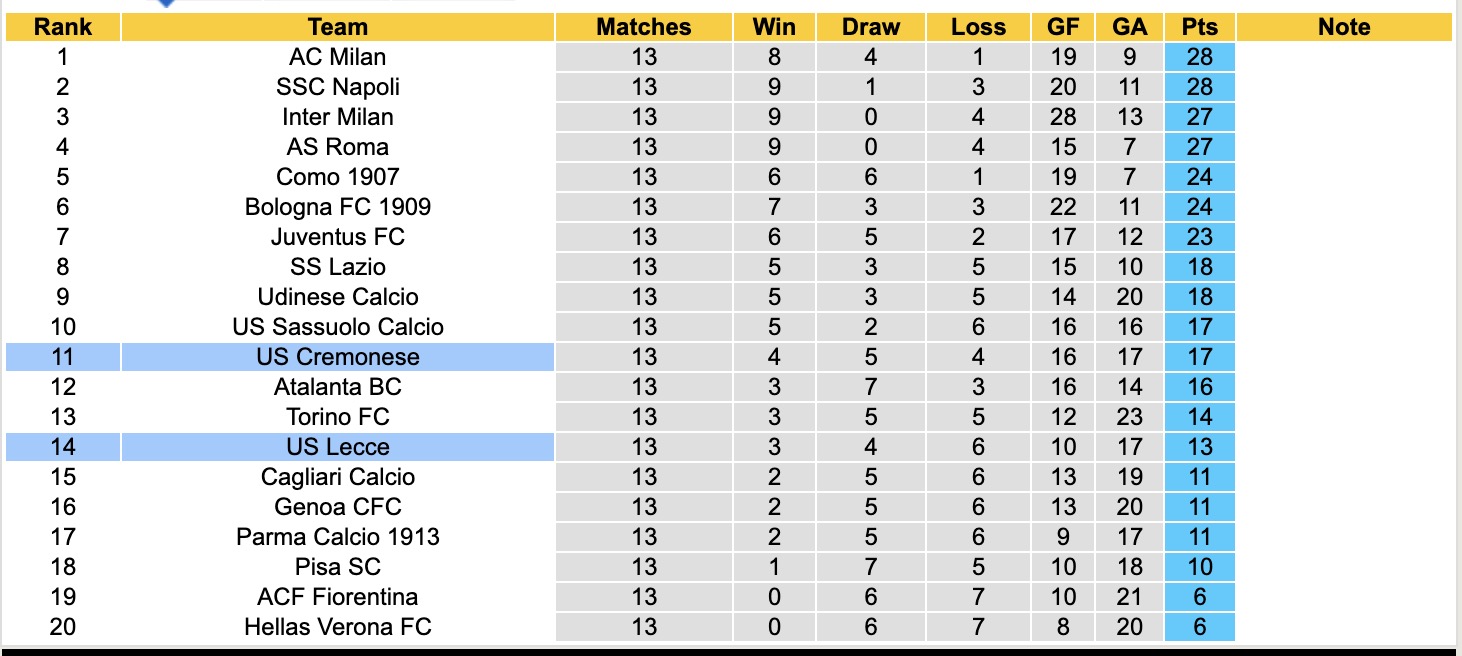Select the Loss column header
1462x656 pixels.
point(978,27)
